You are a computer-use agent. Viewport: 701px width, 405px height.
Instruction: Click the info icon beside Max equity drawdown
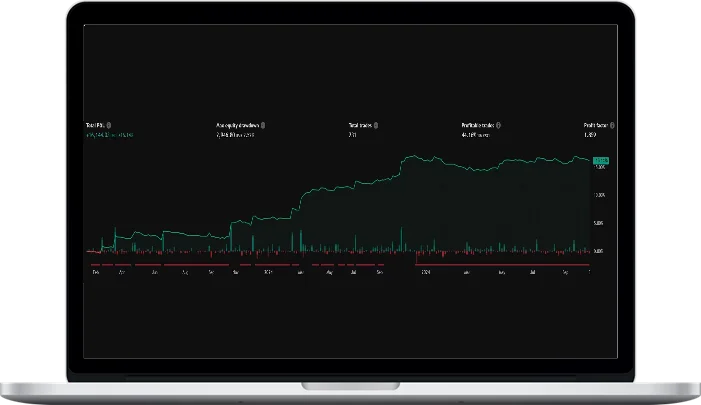264,125
